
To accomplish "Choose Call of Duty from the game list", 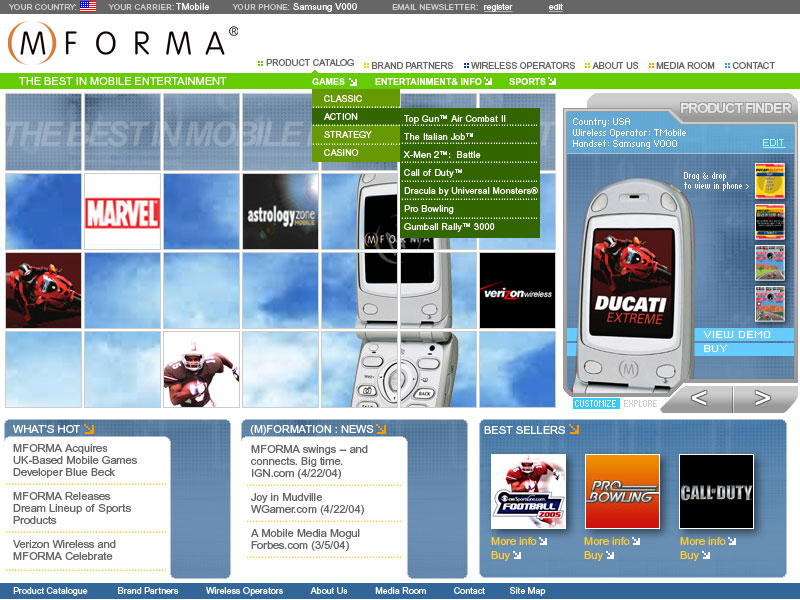I will pos(433,173).
